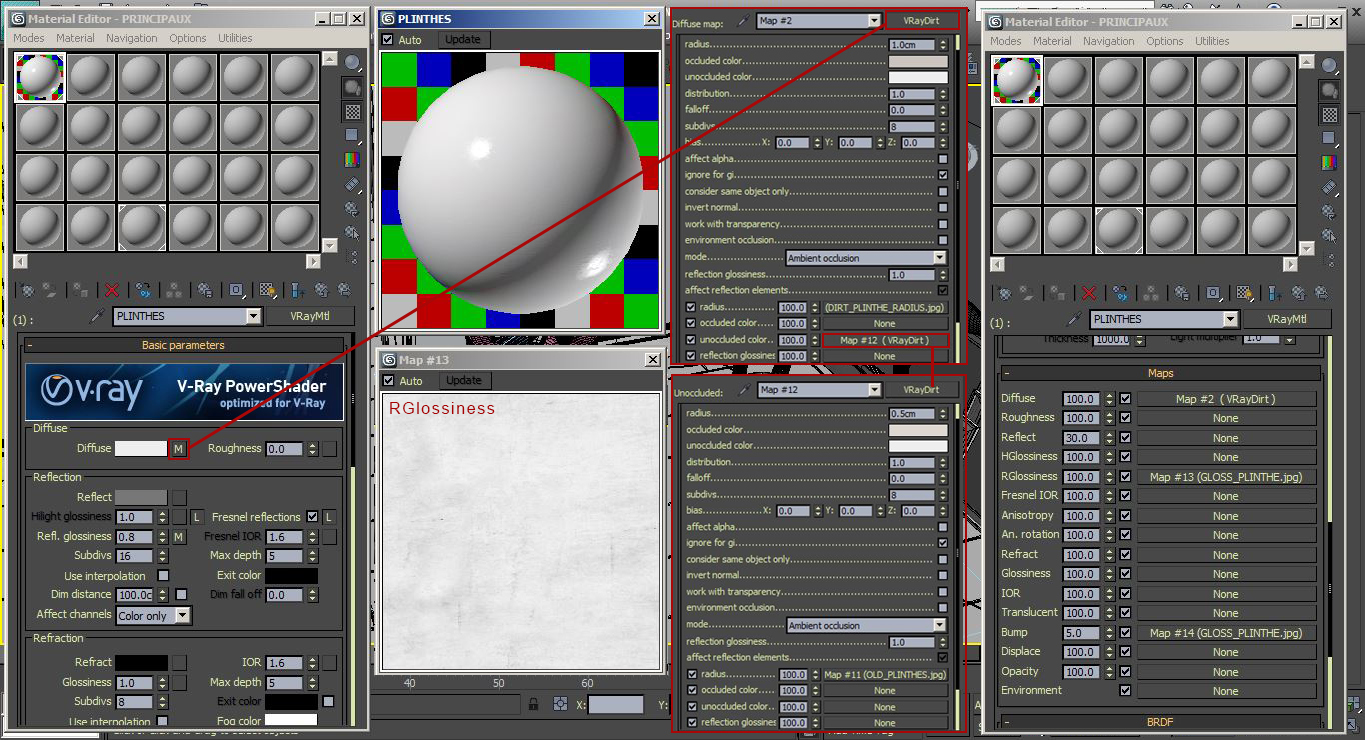
Task: Click Update button in PLINTHES preview window
Action: click(x=463, y=39)
